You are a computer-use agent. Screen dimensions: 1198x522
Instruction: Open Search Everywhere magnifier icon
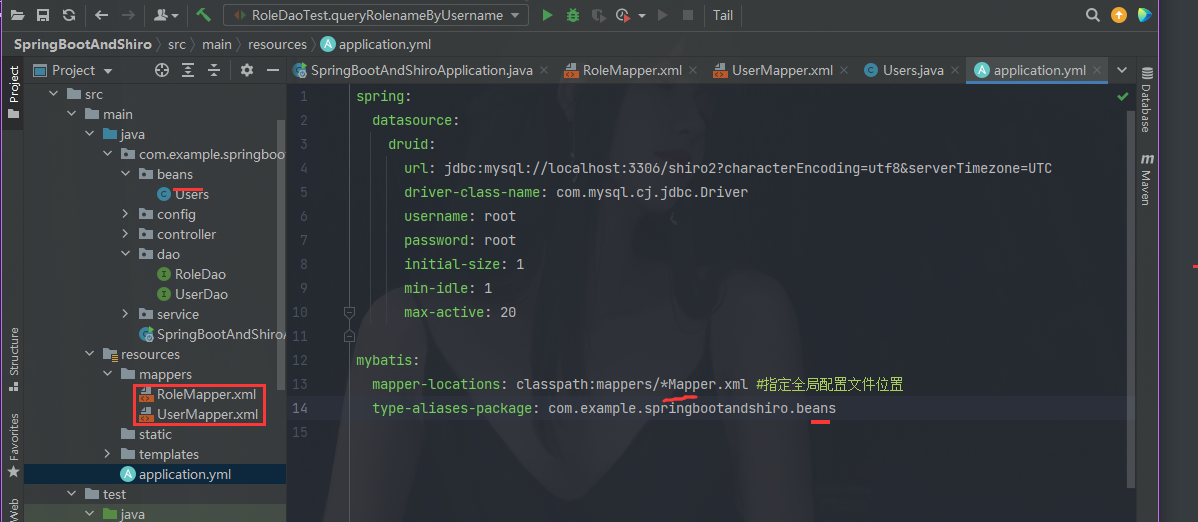click(1093, 15)
